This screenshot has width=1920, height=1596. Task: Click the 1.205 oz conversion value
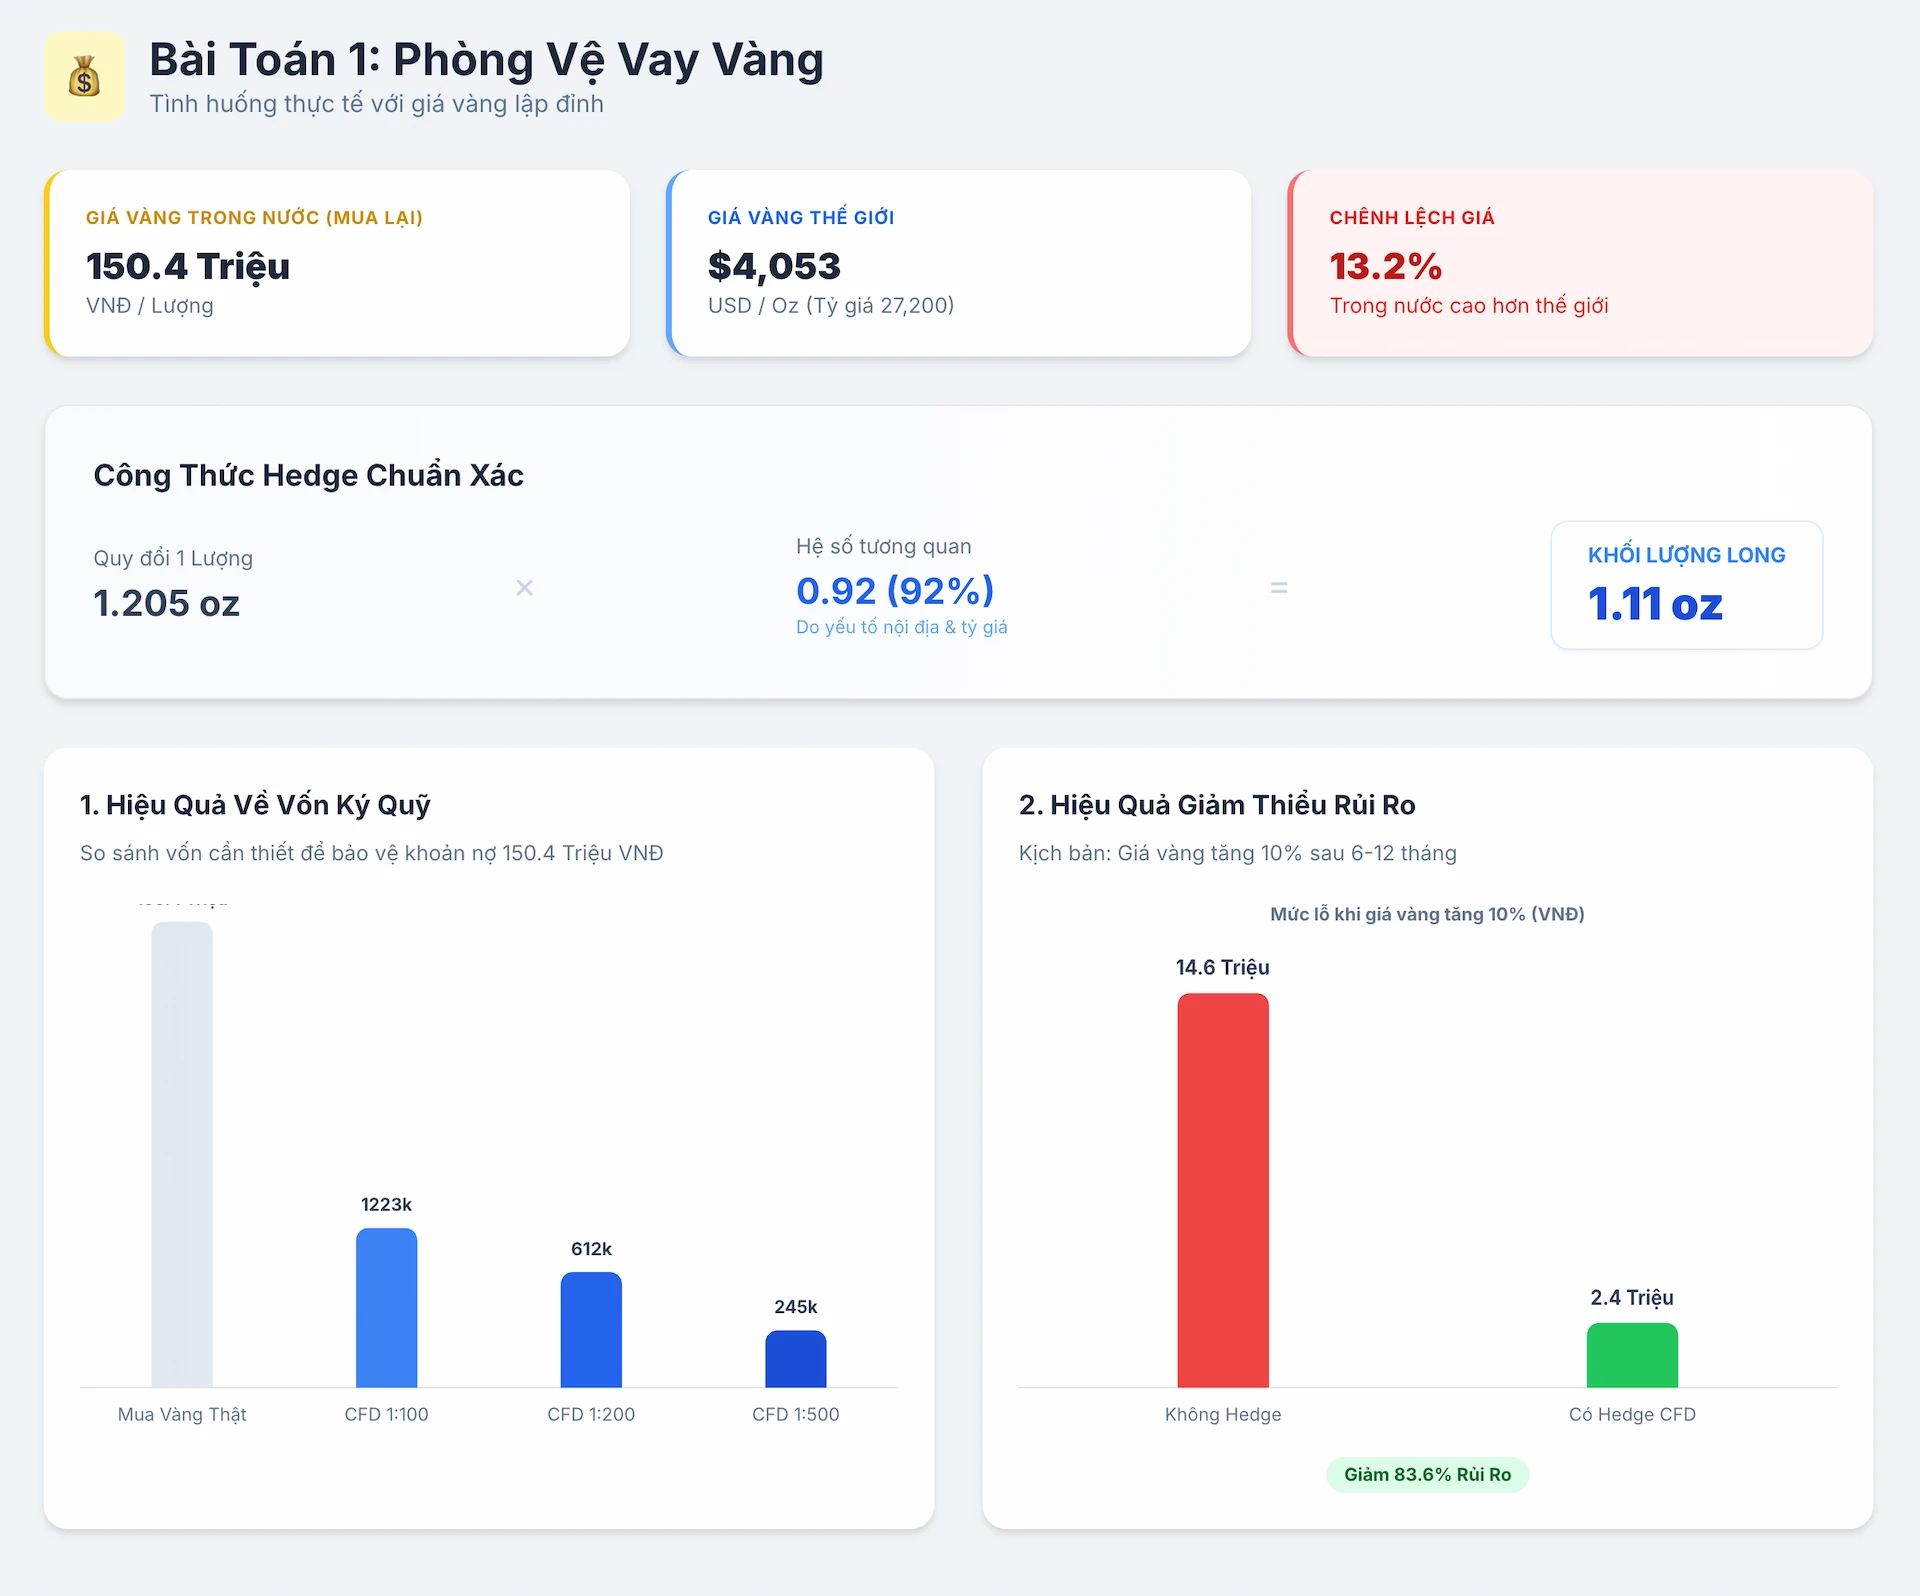click(167, 603)
